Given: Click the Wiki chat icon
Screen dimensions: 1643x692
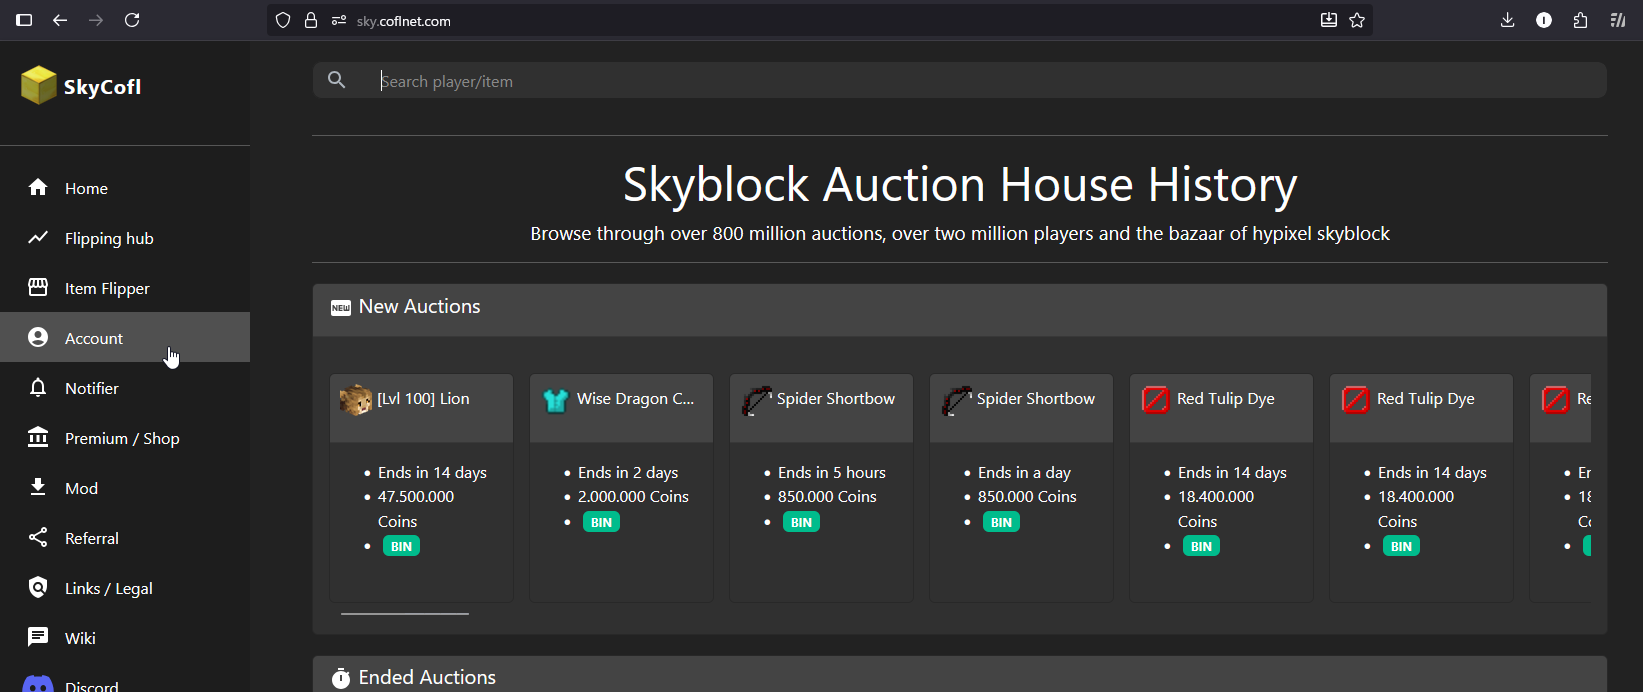Looking at the screenshot, I should click(38, 637).
